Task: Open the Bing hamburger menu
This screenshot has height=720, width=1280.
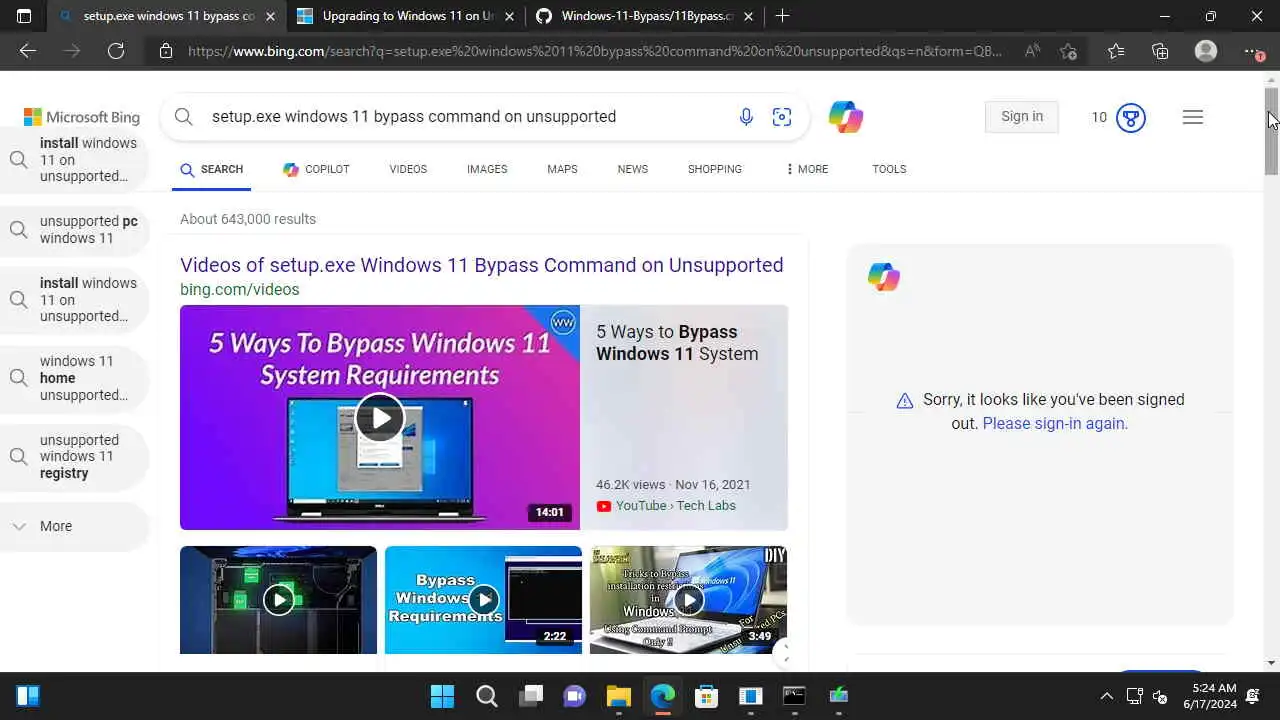Action: point(1192,117)
